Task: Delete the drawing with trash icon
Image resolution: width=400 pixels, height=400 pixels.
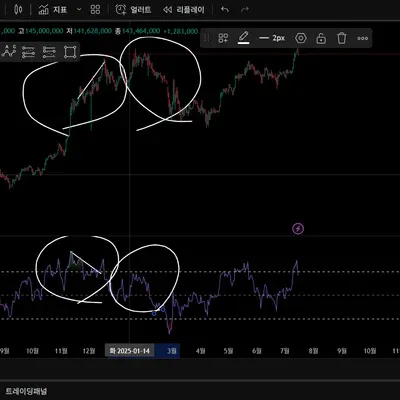Action: [342, 38]
